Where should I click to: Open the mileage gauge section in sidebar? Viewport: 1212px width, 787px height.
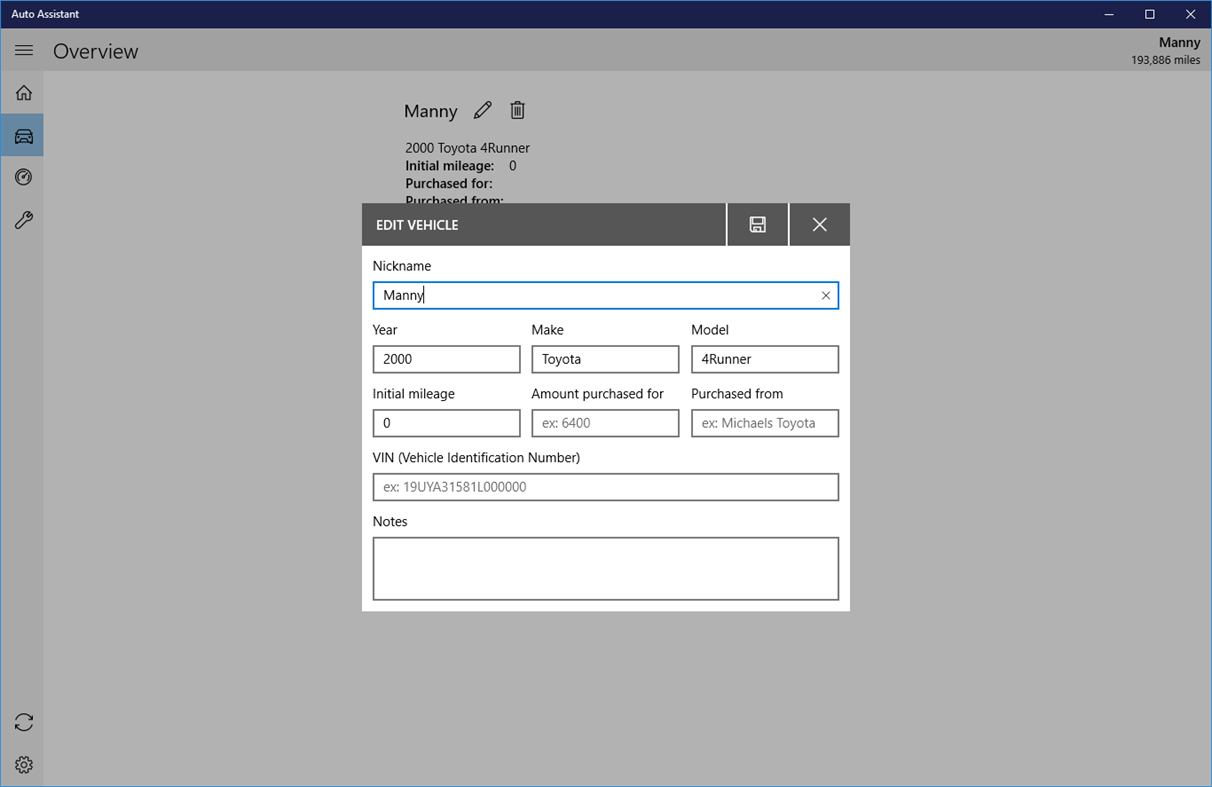tap(23, 177)
